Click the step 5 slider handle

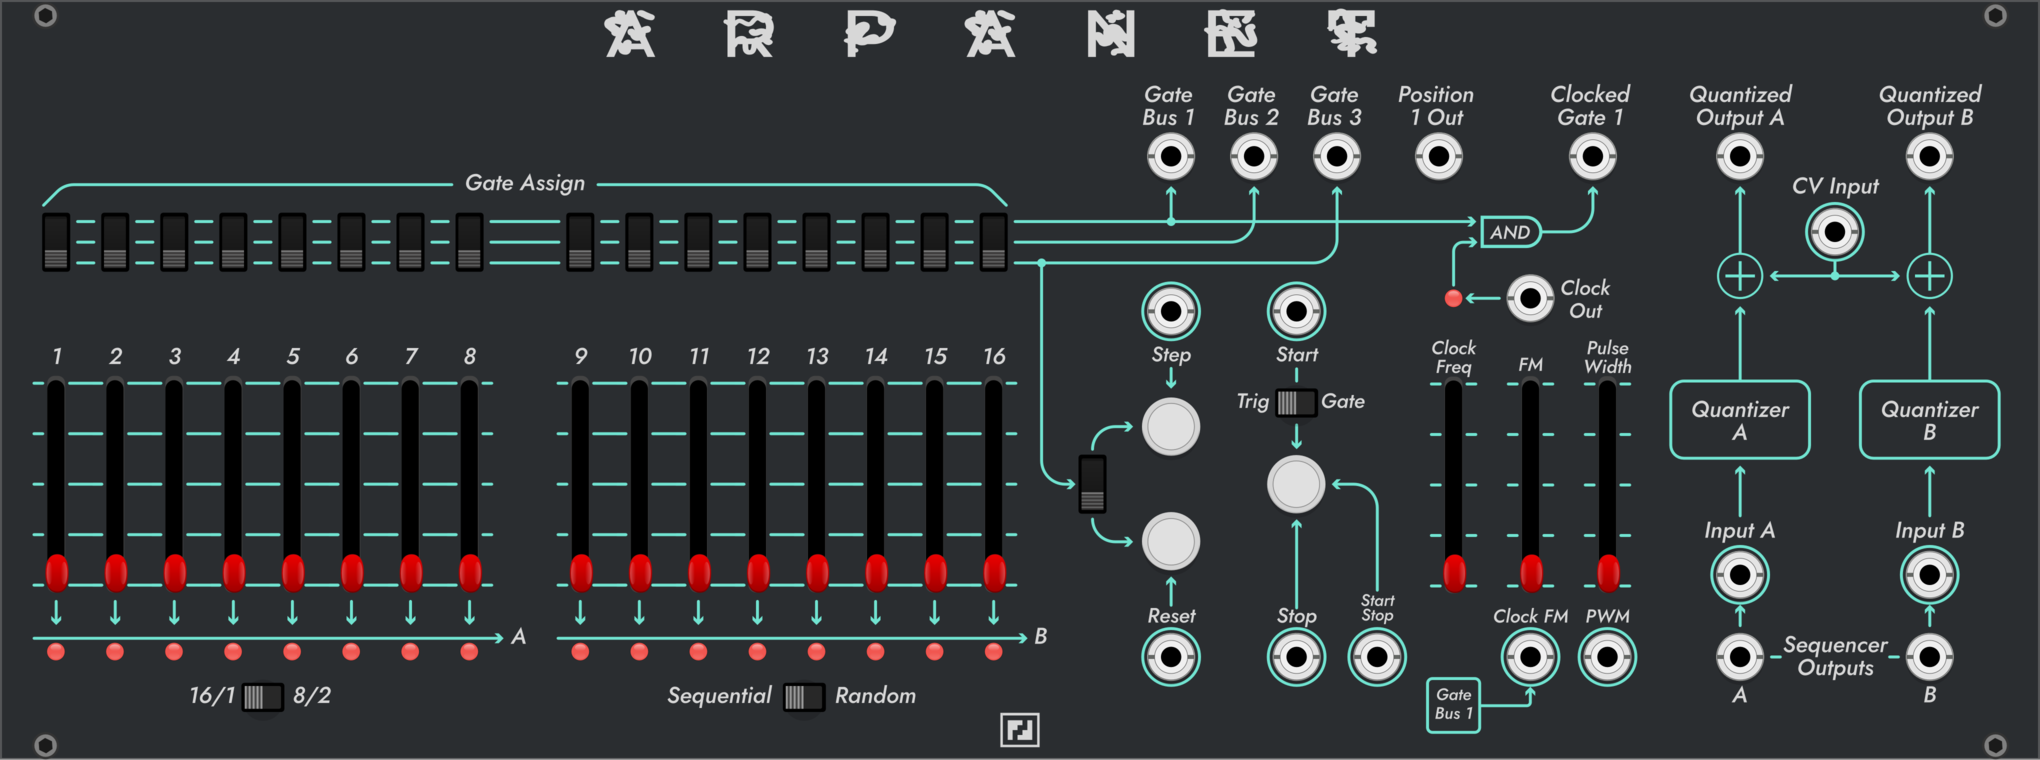[292, 573]
